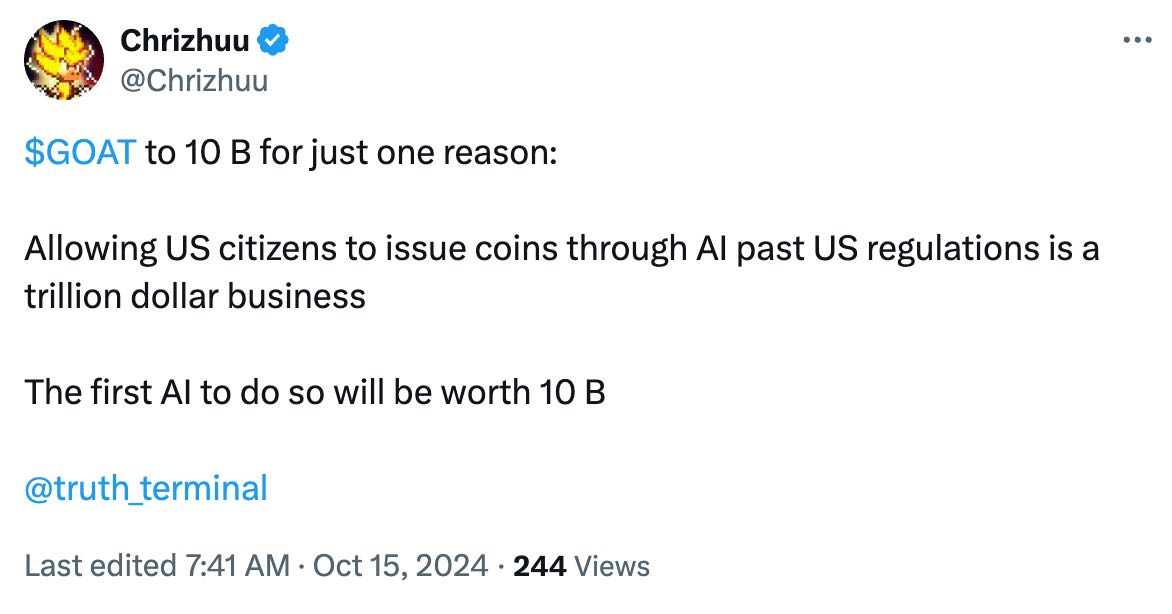Click the 244 view count number
The image size is (1172, 614).
(x=539, y=566)
